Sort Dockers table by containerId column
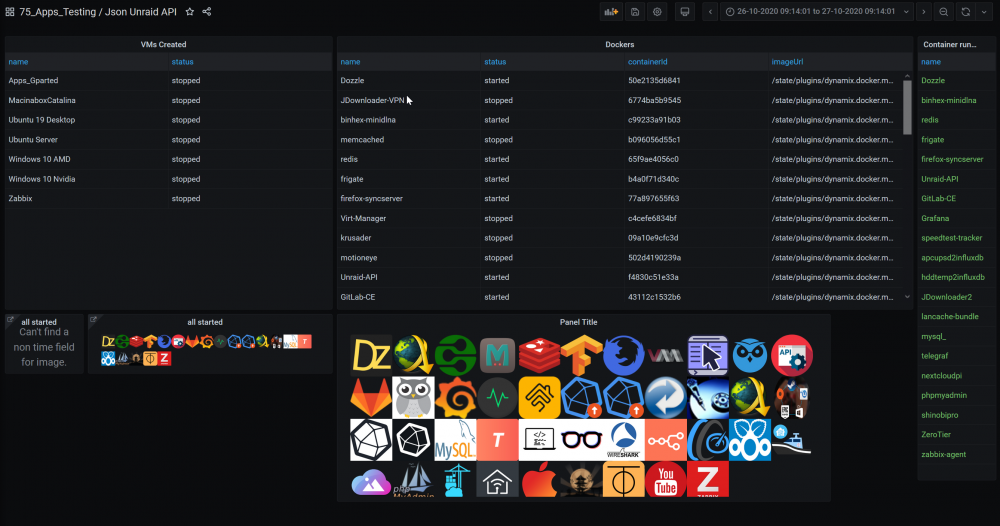 [x=647, y=62]
